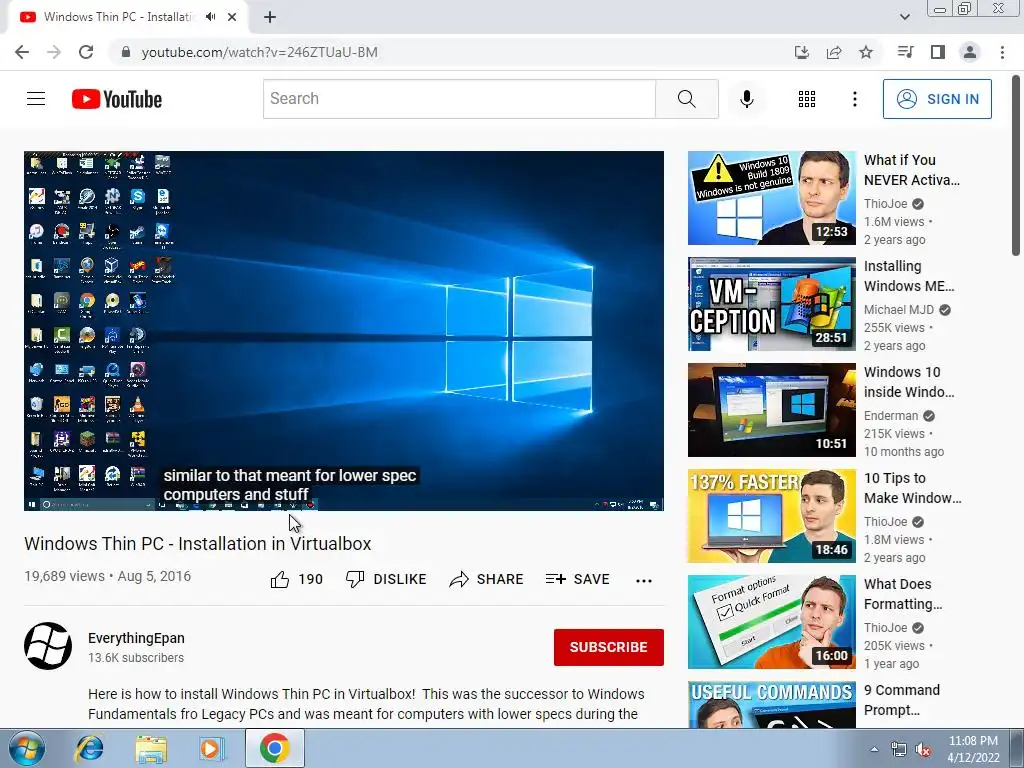Click the search magnifier button
1024x768 pixels.
(x=686, y=99)
